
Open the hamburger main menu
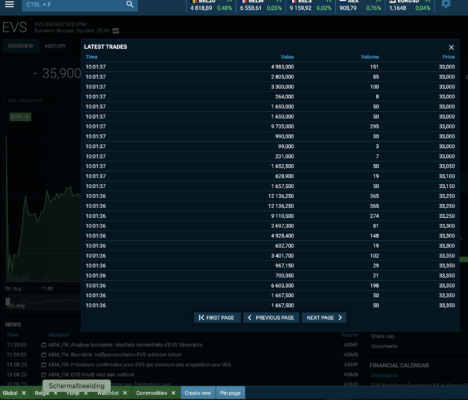[9, 5]
